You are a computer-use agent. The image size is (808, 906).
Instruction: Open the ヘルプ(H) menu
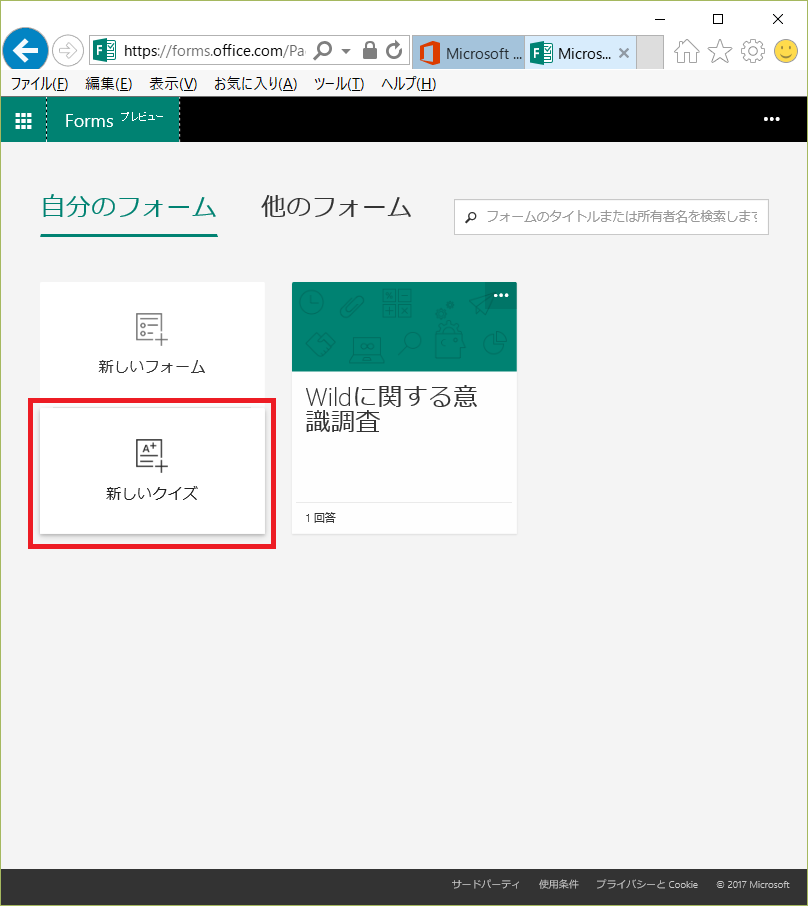(x=409, y=84)
